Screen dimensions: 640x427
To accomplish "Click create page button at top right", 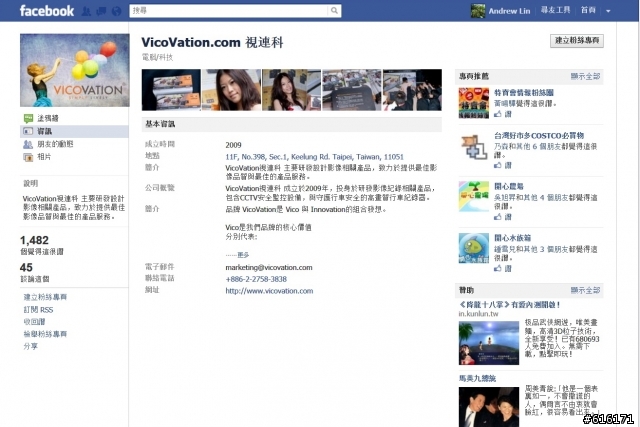I will 577,40.
